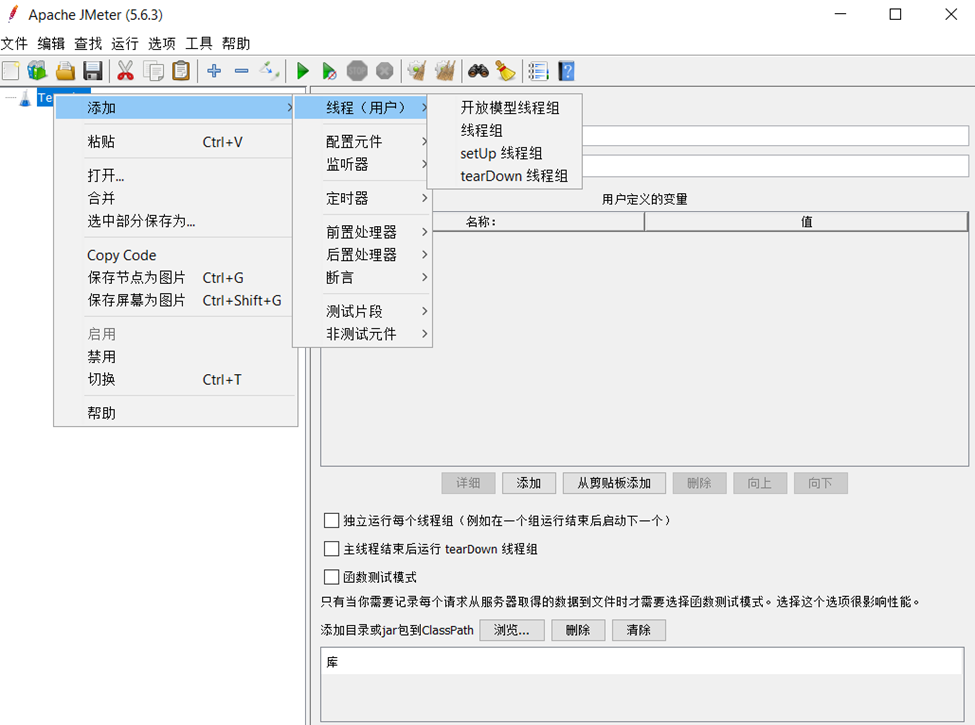The width and height of the screenshot is (975, 725).
Task: Click 从剪贴板添加 button
Action: click(614, 483)
